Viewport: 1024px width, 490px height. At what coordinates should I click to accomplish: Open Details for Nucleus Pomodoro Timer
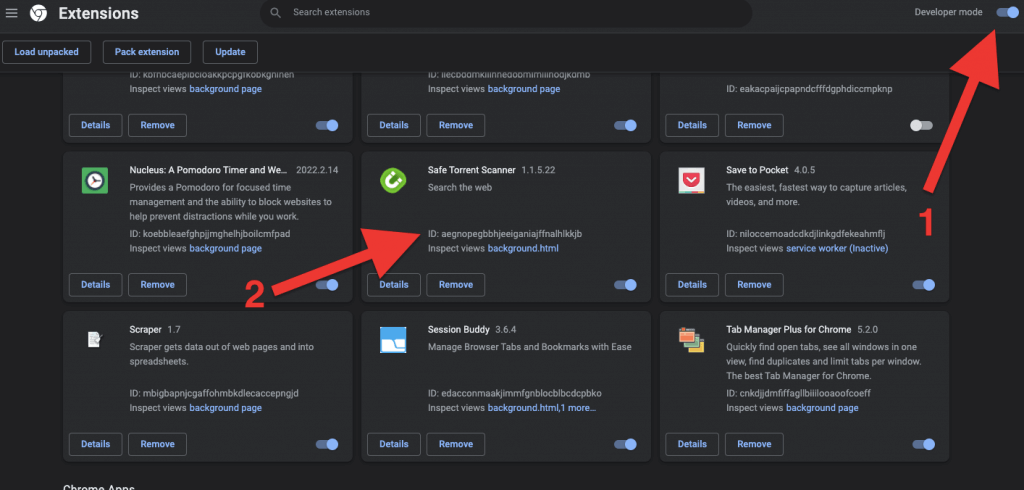95,285
